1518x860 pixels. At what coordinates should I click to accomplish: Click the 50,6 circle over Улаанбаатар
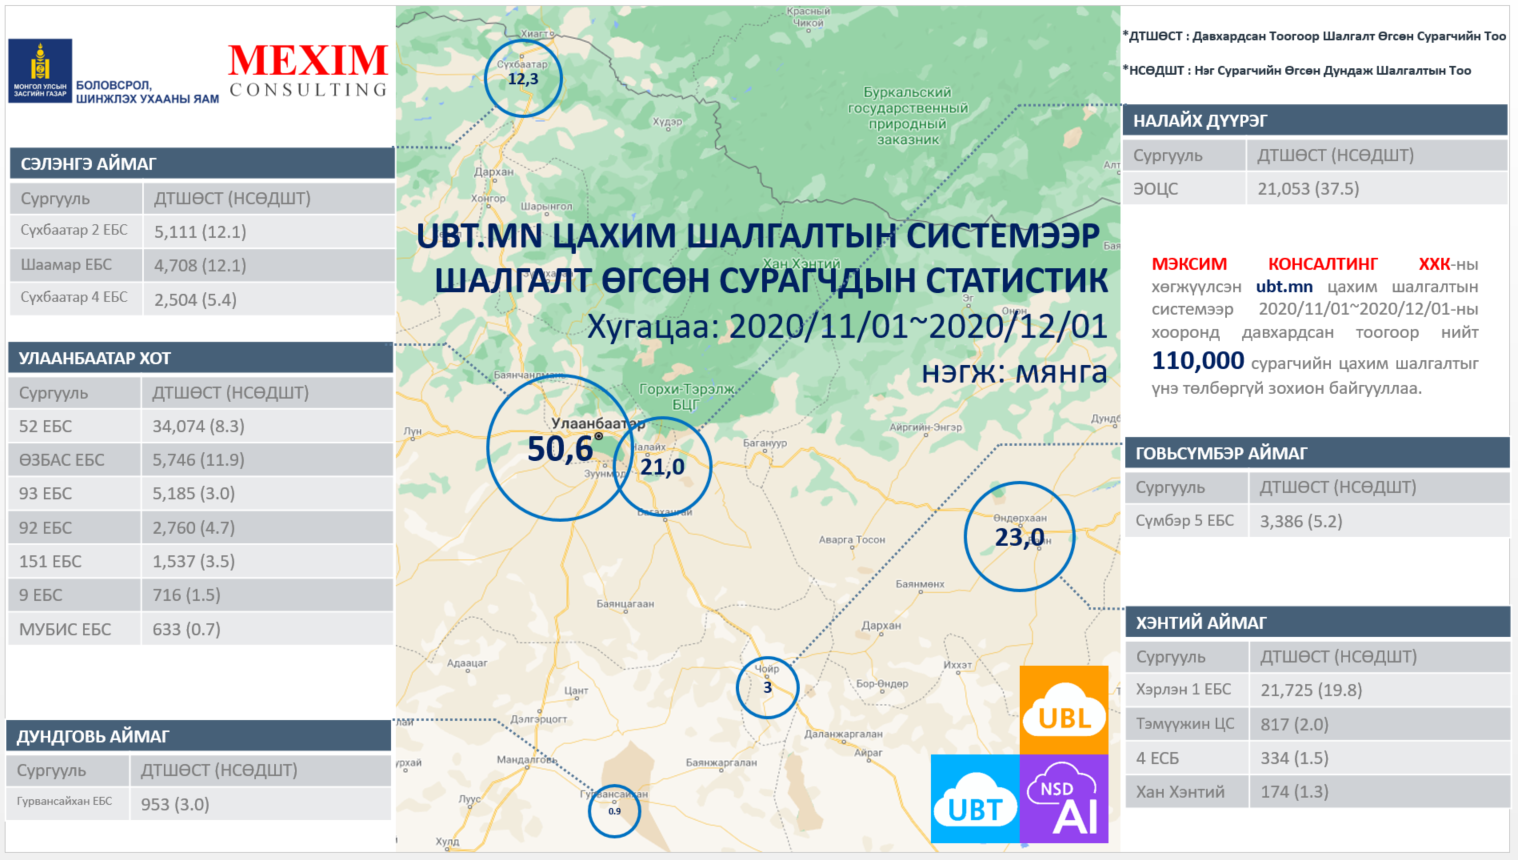coord(561,448)
